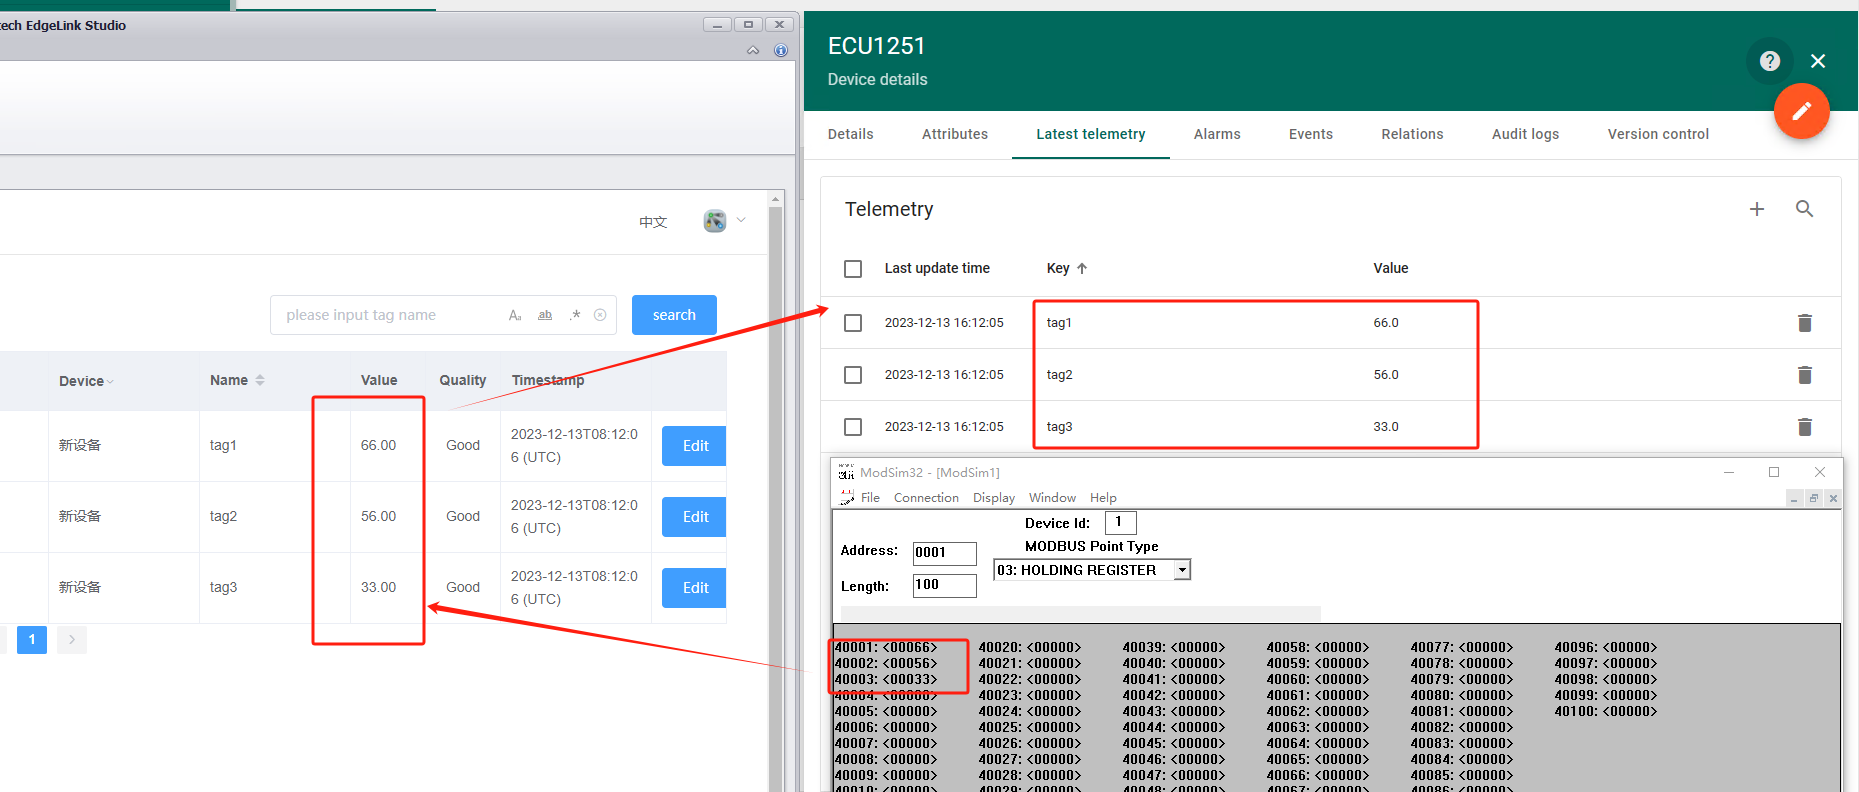Viewport: 1859px width, 792px height.
Task: Delete the tag3 telemetry row
Action: (1804, 427)
